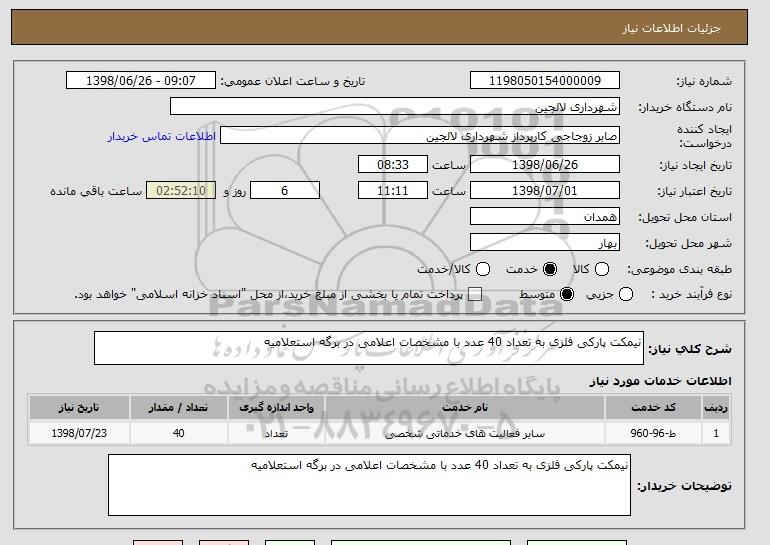Click the تعداد / مقدار column header

[178, 408]
